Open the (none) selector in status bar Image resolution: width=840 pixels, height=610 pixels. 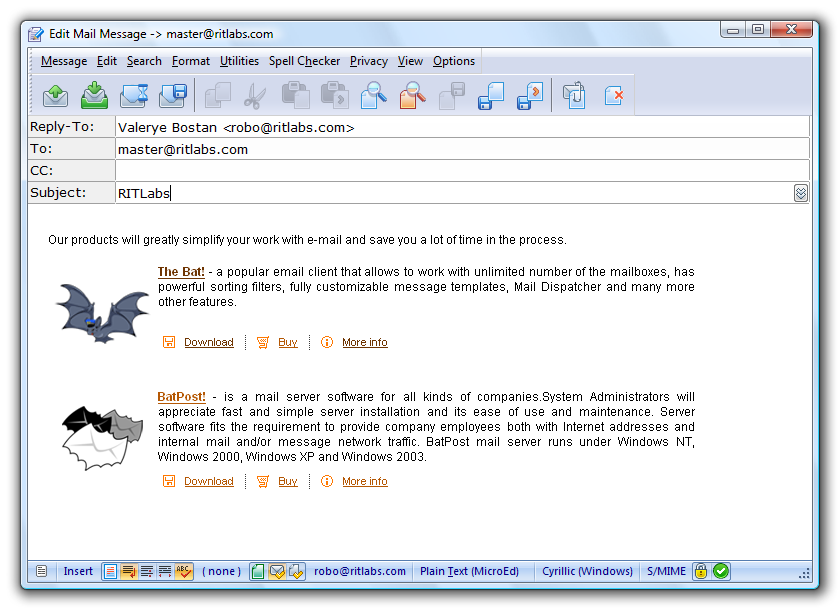pyautogui.click(x=221, y=571)
